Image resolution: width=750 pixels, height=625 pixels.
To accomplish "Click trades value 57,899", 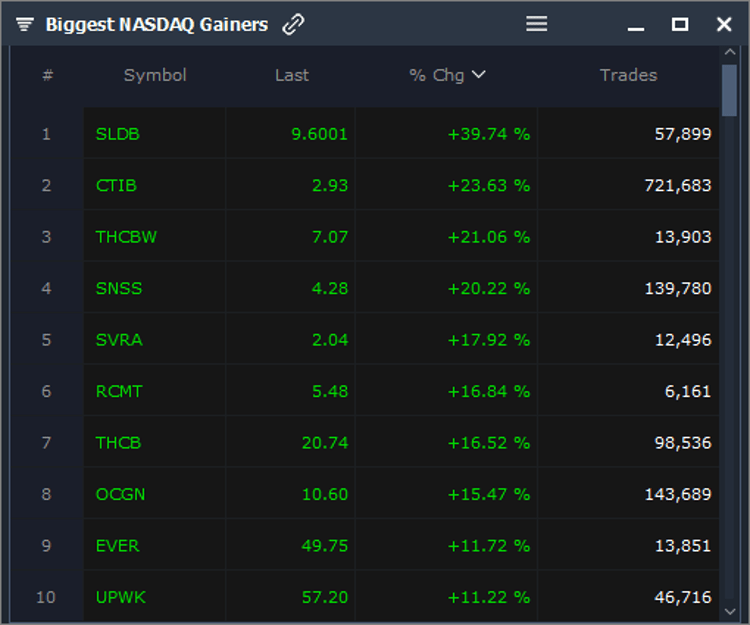I will click(x=683, y=134).
